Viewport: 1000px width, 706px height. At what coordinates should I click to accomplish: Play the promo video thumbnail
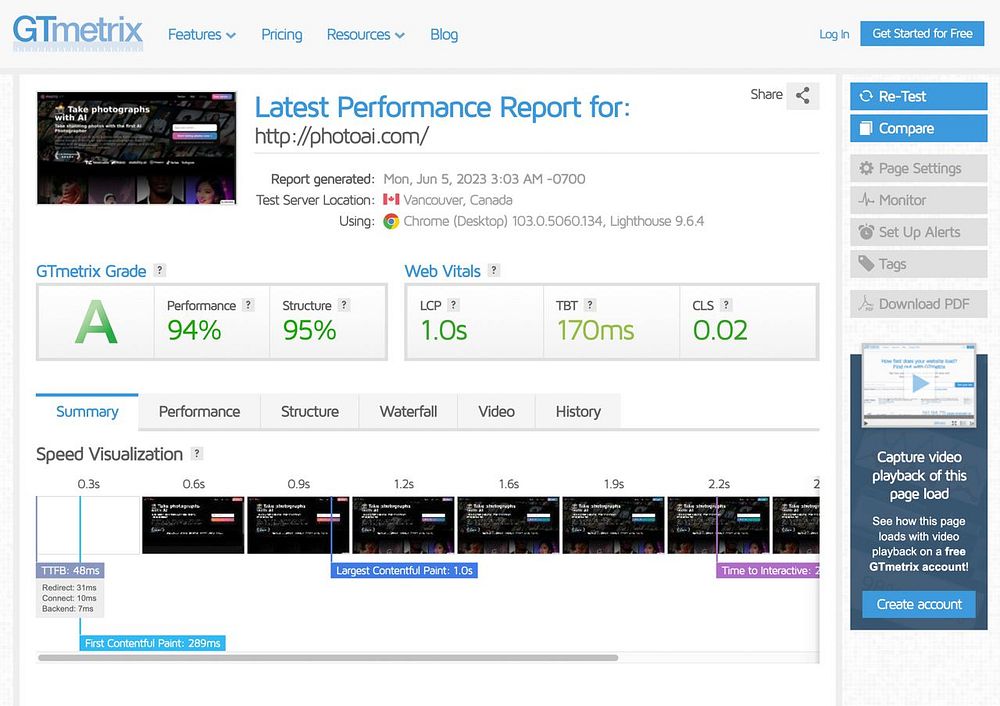pos(919,383)
